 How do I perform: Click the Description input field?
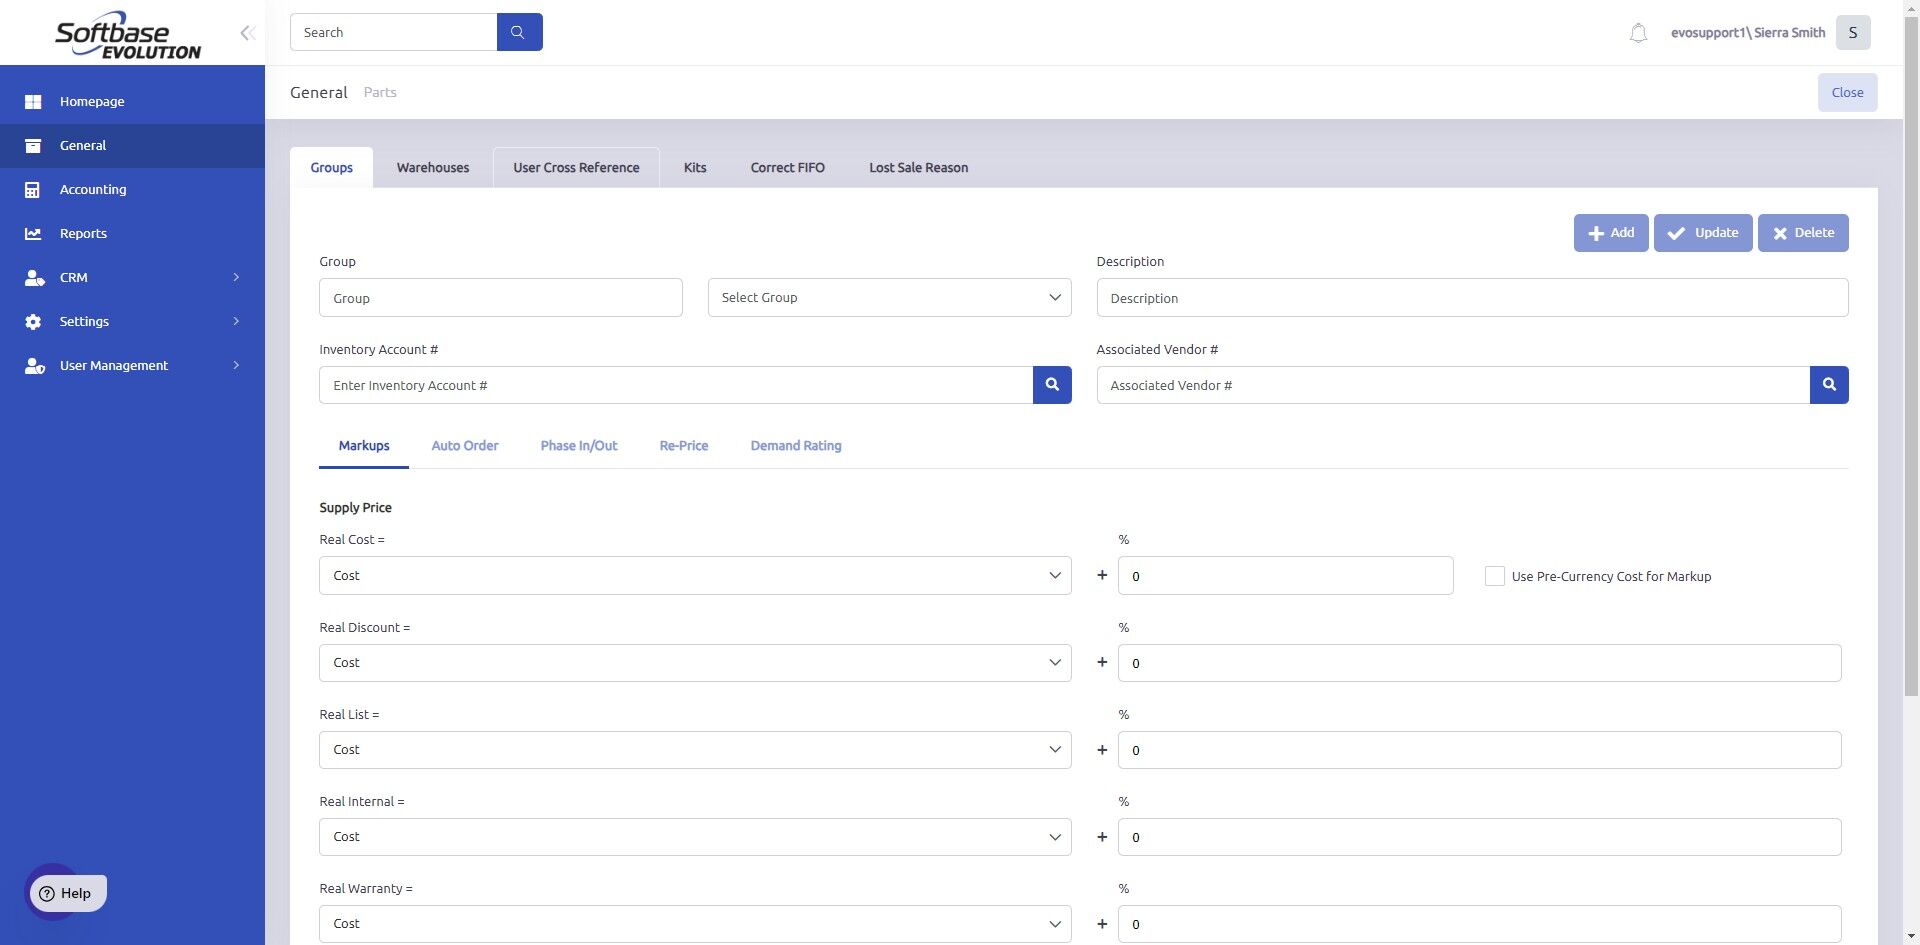pyautogui.click(x=1472, y=297)
